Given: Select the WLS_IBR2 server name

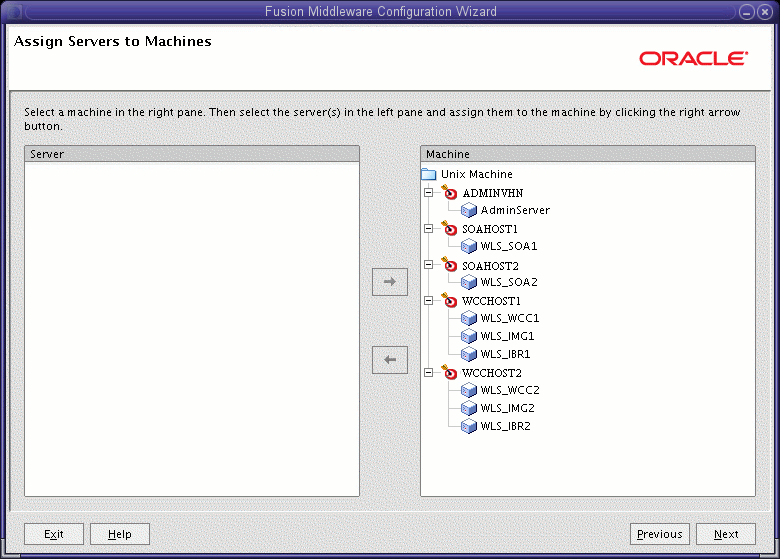Looking at the screenshot, I should (x=505, y=426).
